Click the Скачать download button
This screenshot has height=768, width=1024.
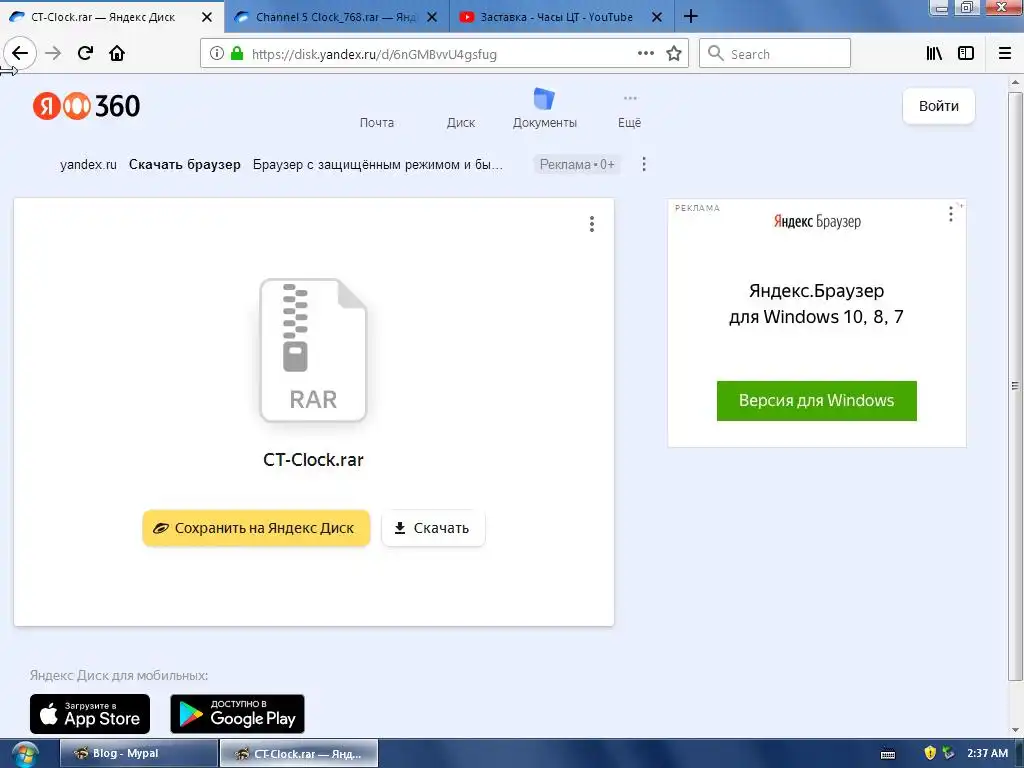pos(433,528)
